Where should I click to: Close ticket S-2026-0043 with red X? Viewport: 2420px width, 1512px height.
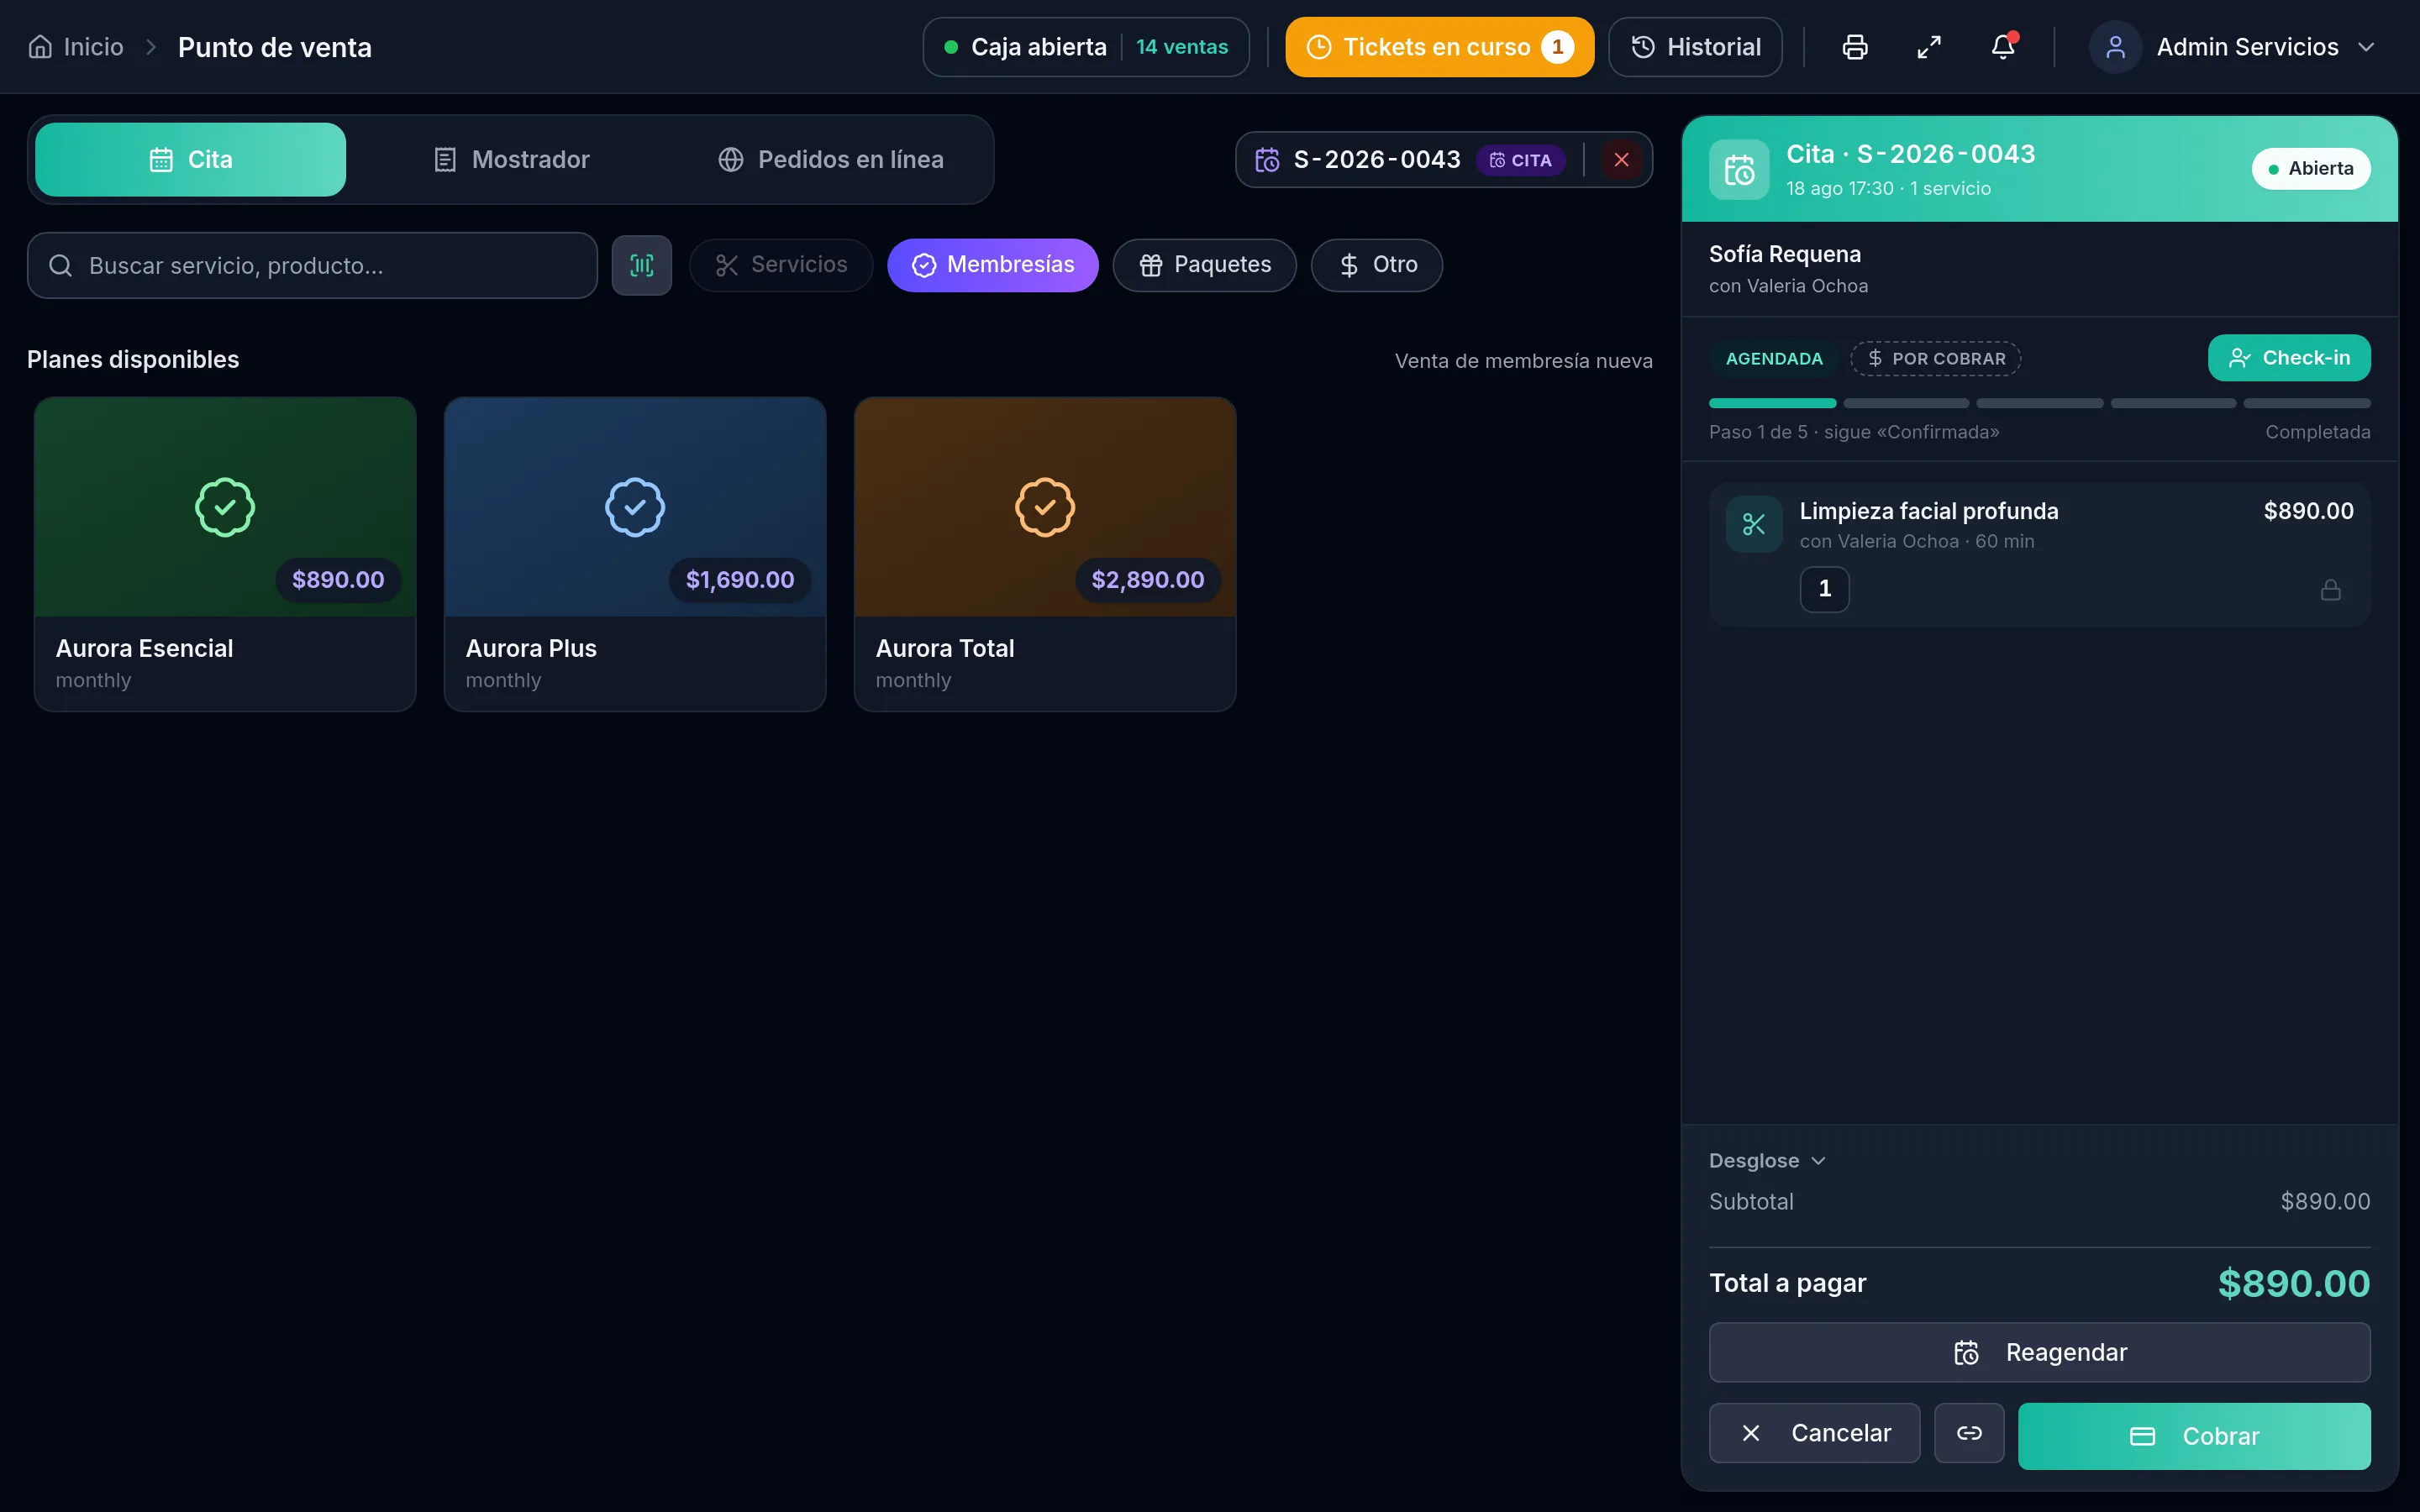coord(1621,160)
